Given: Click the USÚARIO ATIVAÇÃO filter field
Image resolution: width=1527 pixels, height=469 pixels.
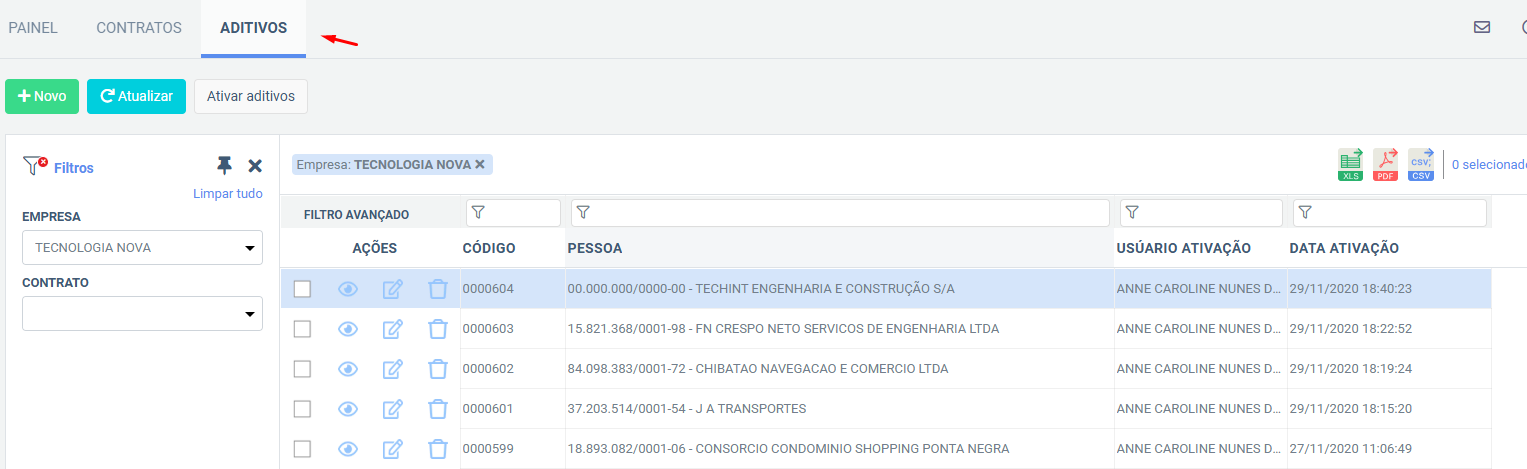Looking at the screenshot, I should click(x=1201, y=213).
